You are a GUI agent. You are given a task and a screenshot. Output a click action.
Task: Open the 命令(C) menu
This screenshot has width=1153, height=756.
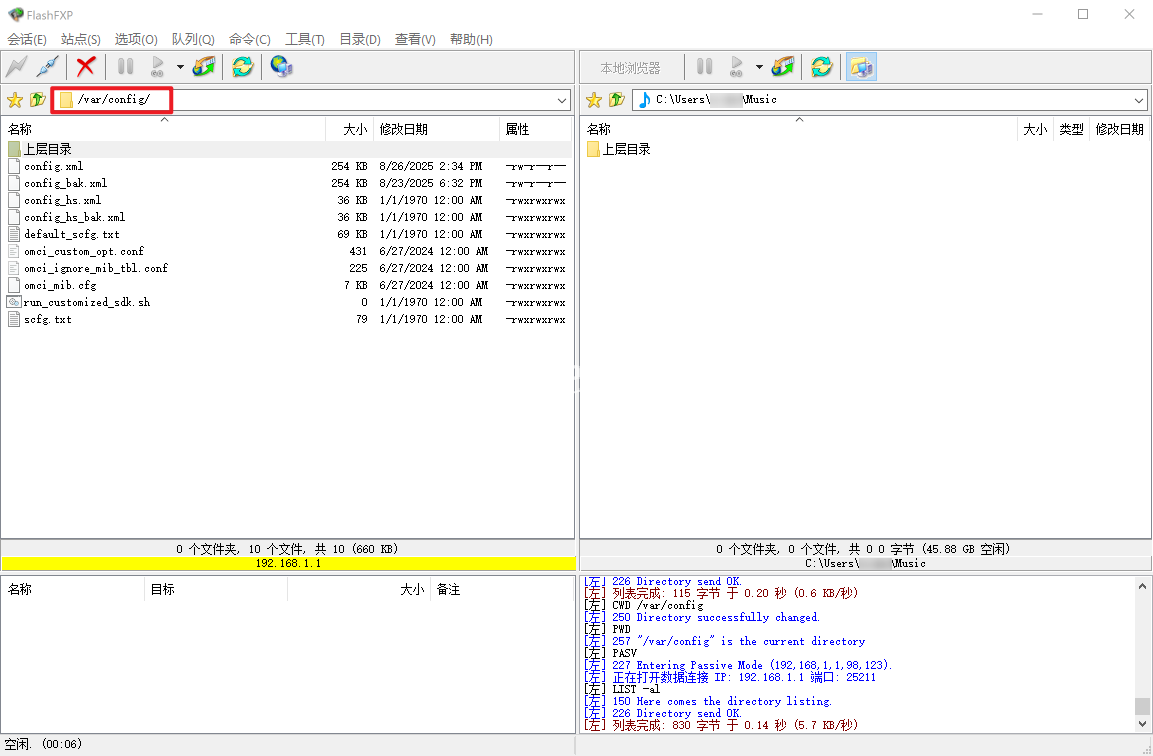tap(249, 39)
